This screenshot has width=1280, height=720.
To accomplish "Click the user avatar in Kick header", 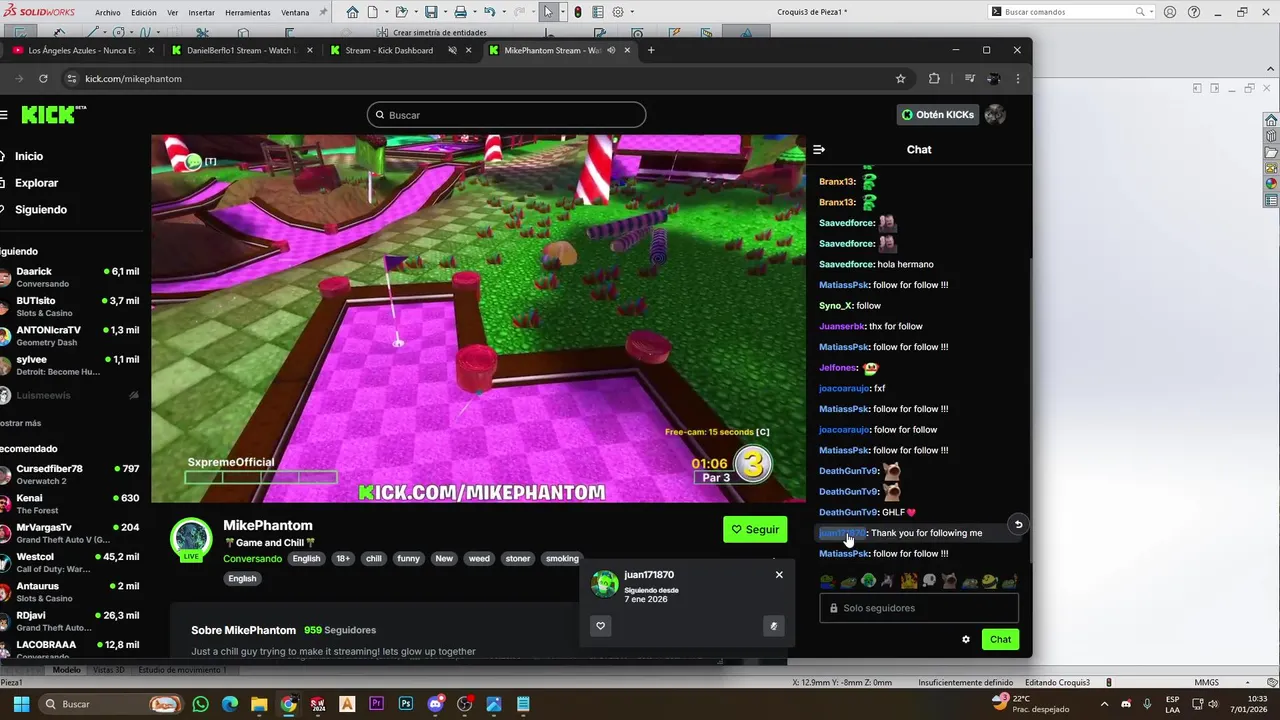I will point(995,115).
